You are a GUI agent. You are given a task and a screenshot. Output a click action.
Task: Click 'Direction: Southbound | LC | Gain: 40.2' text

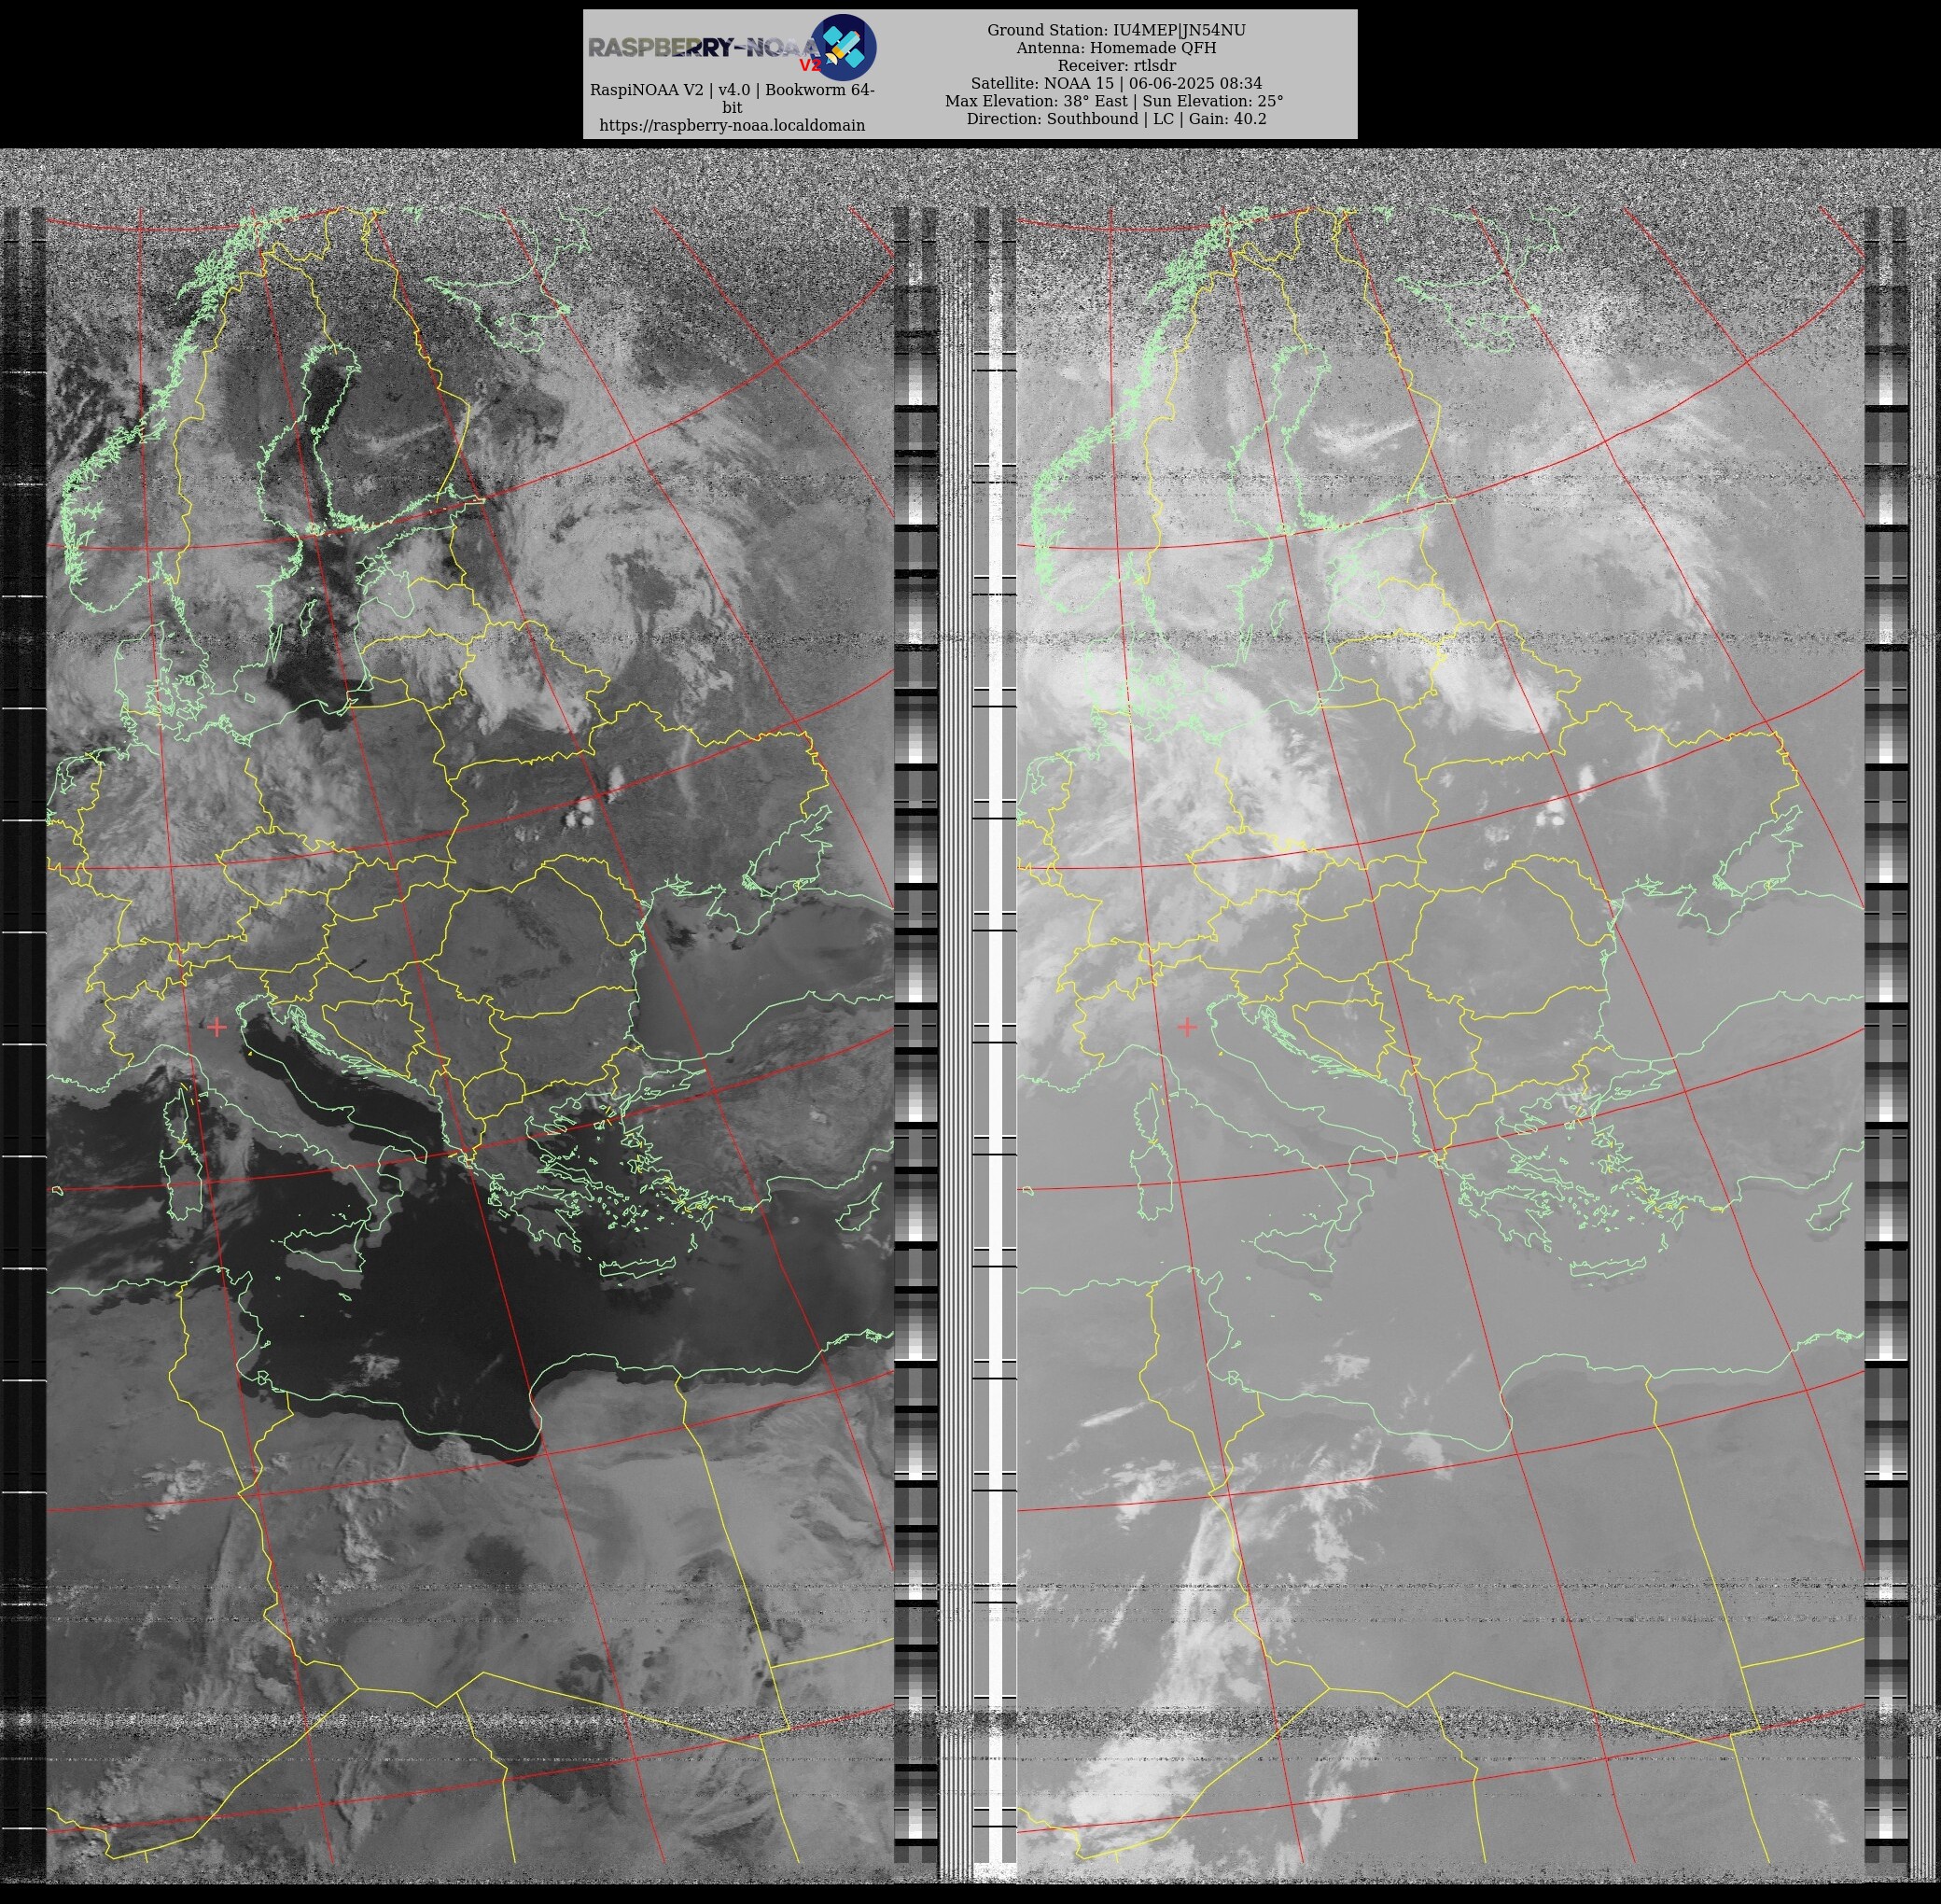[1116, 119]
